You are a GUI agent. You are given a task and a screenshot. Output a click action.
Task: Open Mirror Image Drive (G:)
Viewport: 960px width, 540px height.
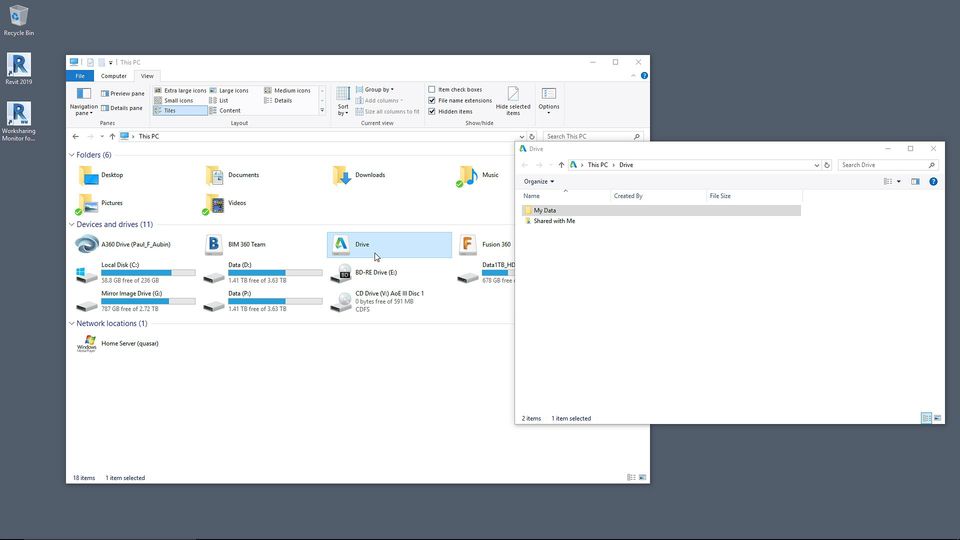coord(135,301)
